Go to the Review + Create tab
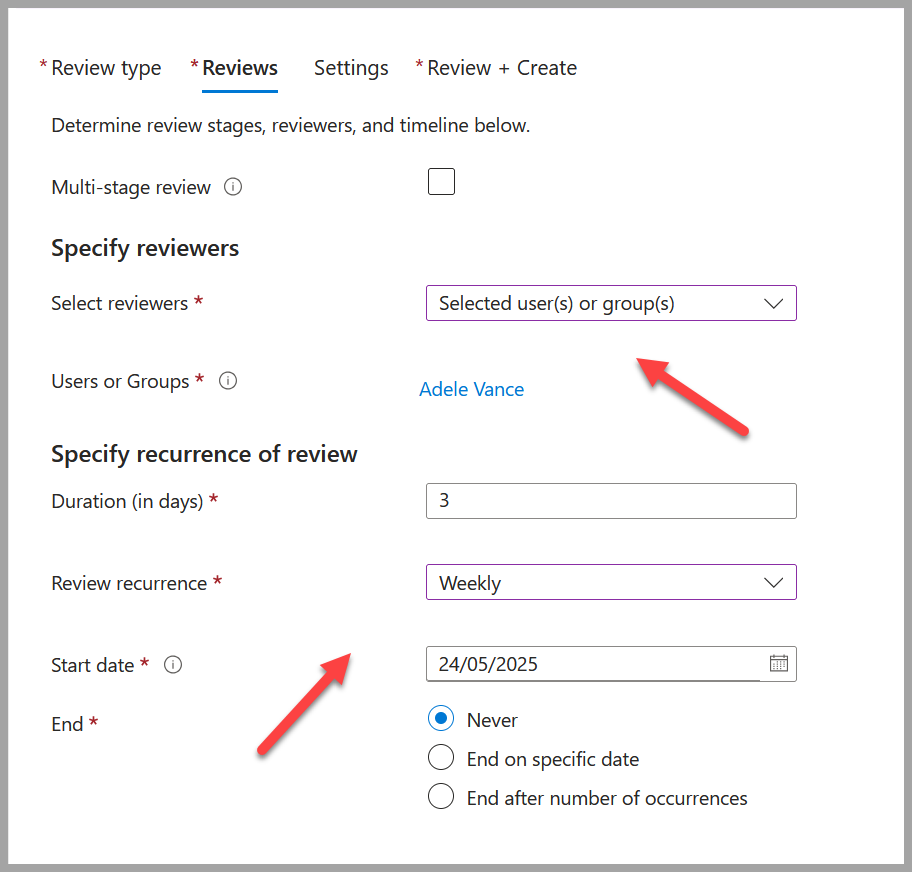This screenshot has width=912, height=872. click(496, 68)
